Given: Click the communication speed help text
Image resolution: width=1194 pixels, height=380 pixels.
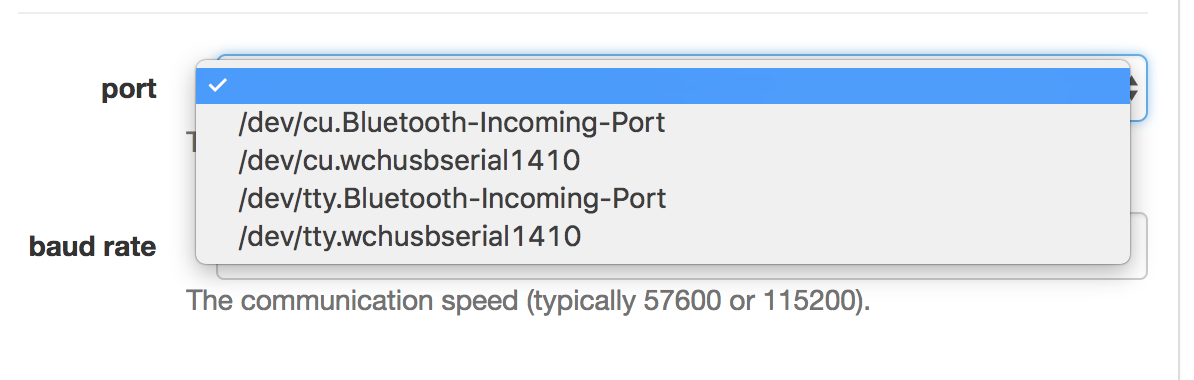Looking at the screenshot, I should pos(528,302).
